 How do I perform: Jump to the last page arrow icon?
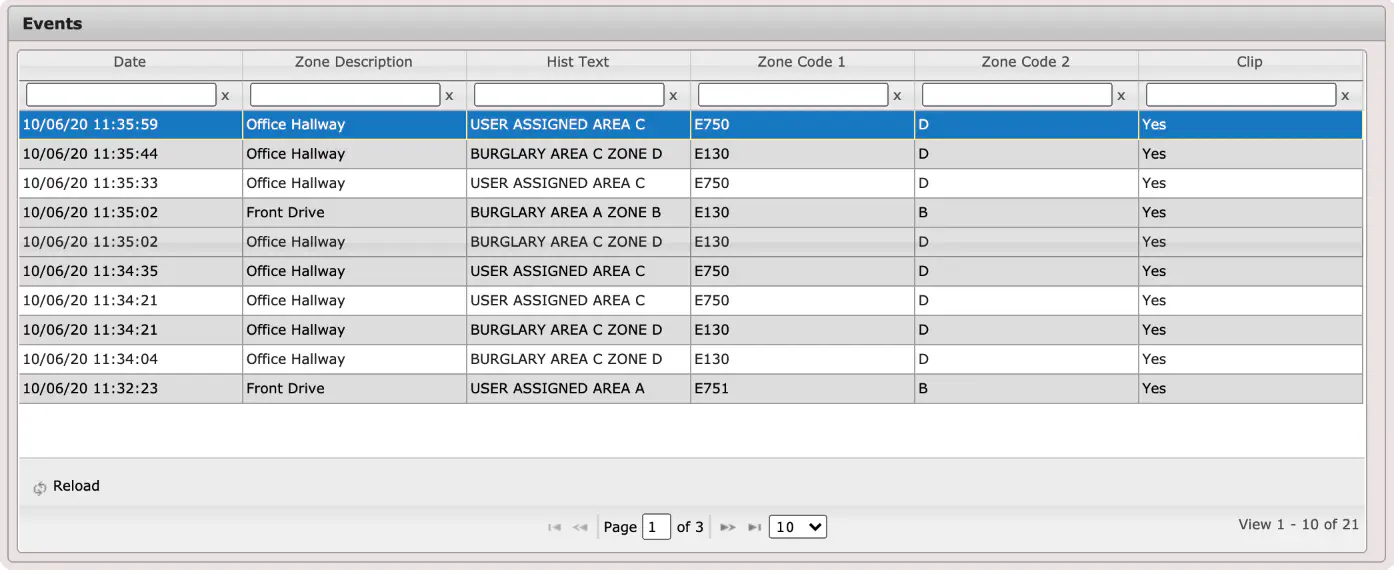tap(754, 527)
